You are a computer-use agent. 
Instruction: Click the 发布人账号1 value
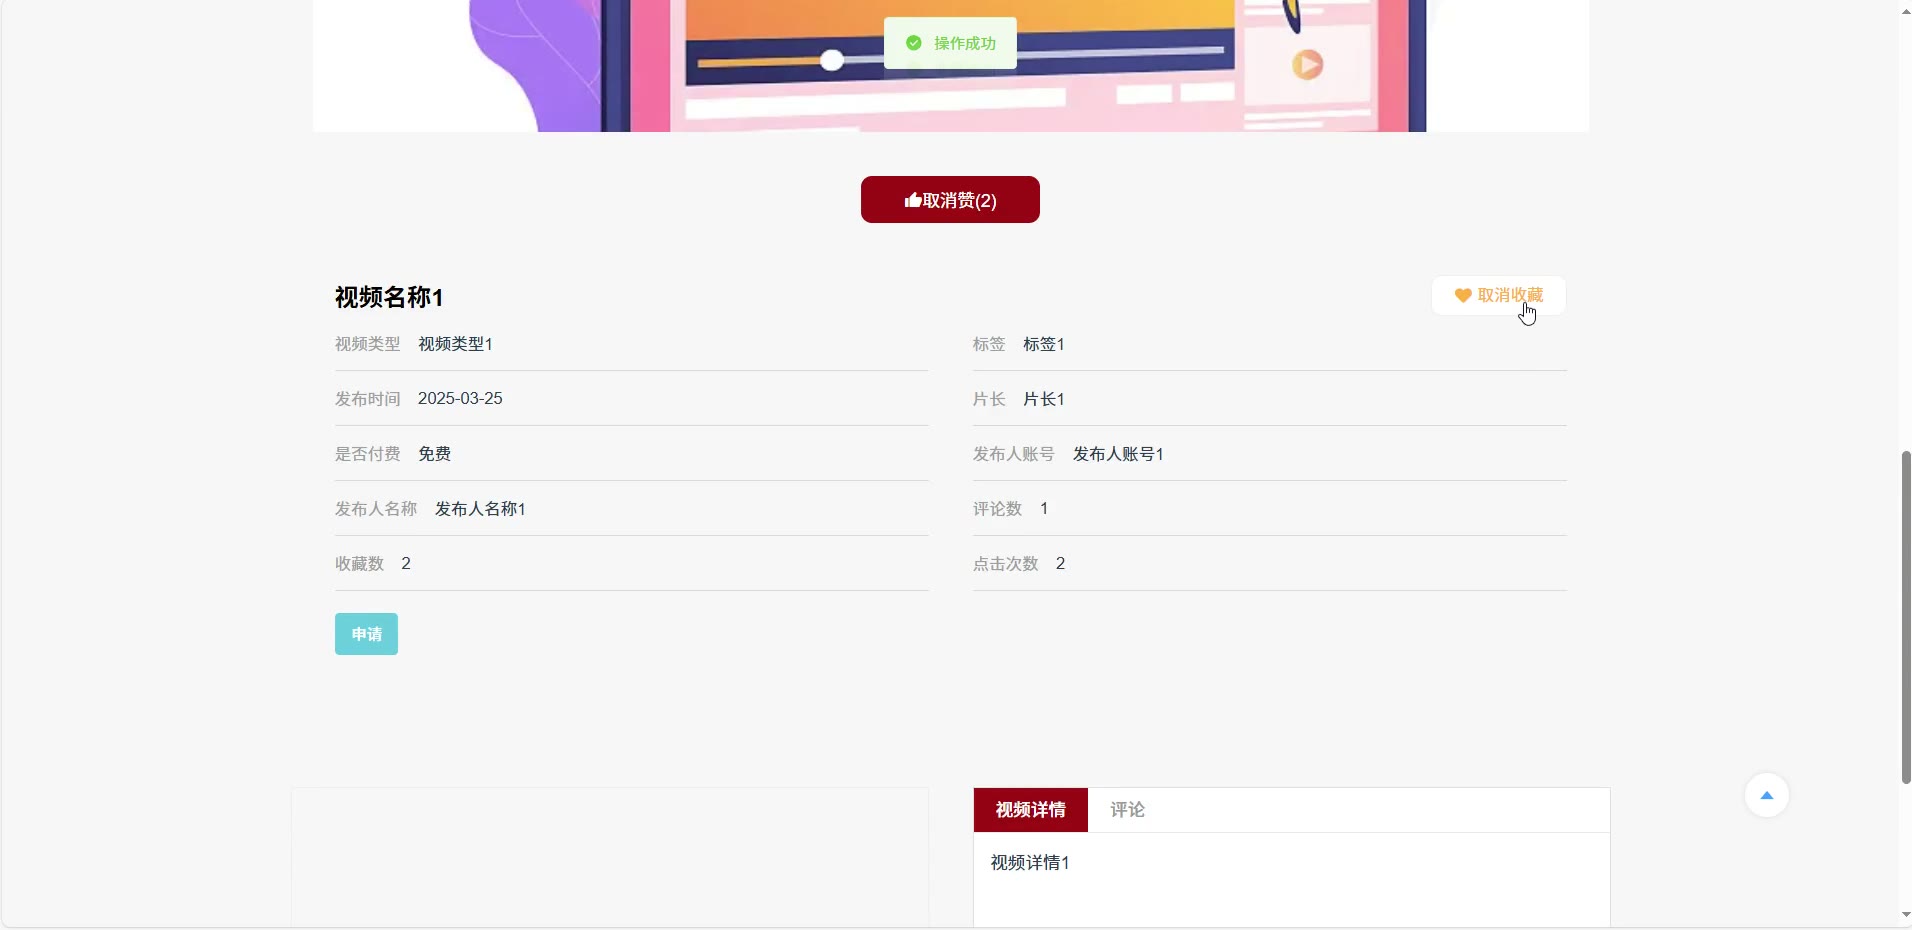click(x=1118, y=454)
